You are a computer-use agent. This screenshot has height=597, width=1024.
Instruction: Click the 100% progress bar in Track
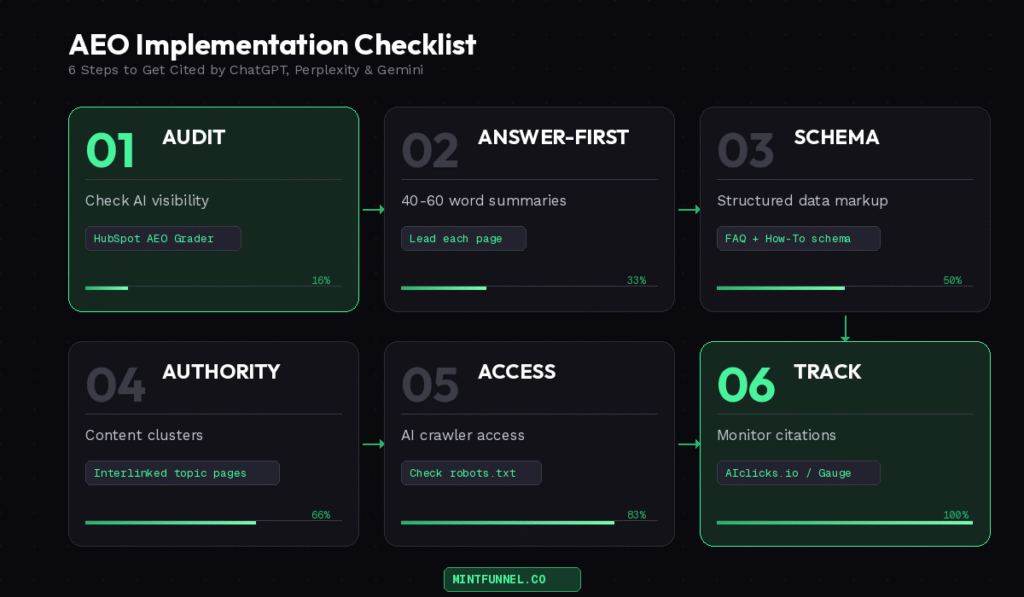click(x=844, y=522)
